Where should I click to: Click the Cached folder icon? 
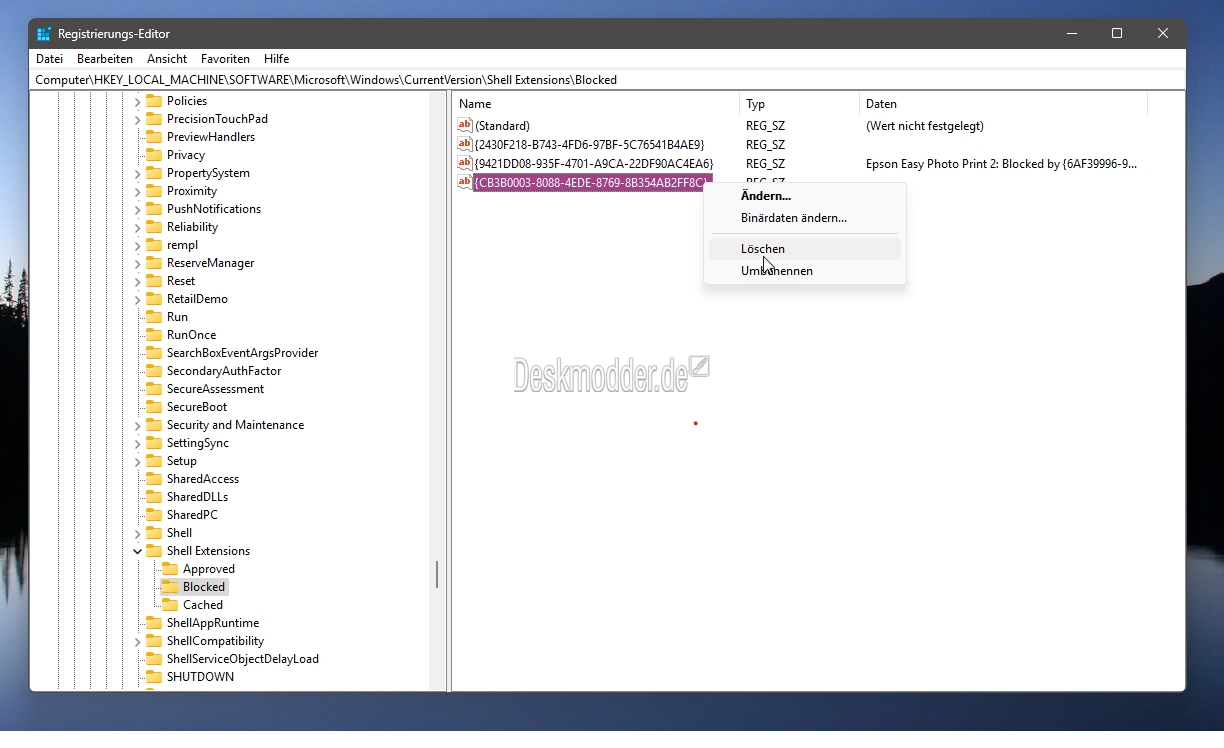tap(170, 605)
